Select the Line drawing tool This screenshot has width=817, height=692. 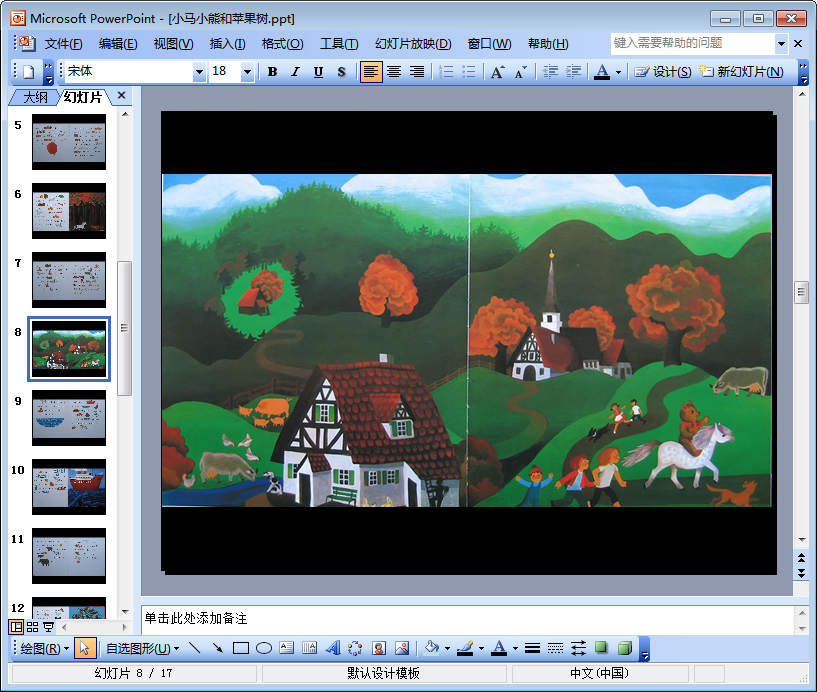click(195, 648)
